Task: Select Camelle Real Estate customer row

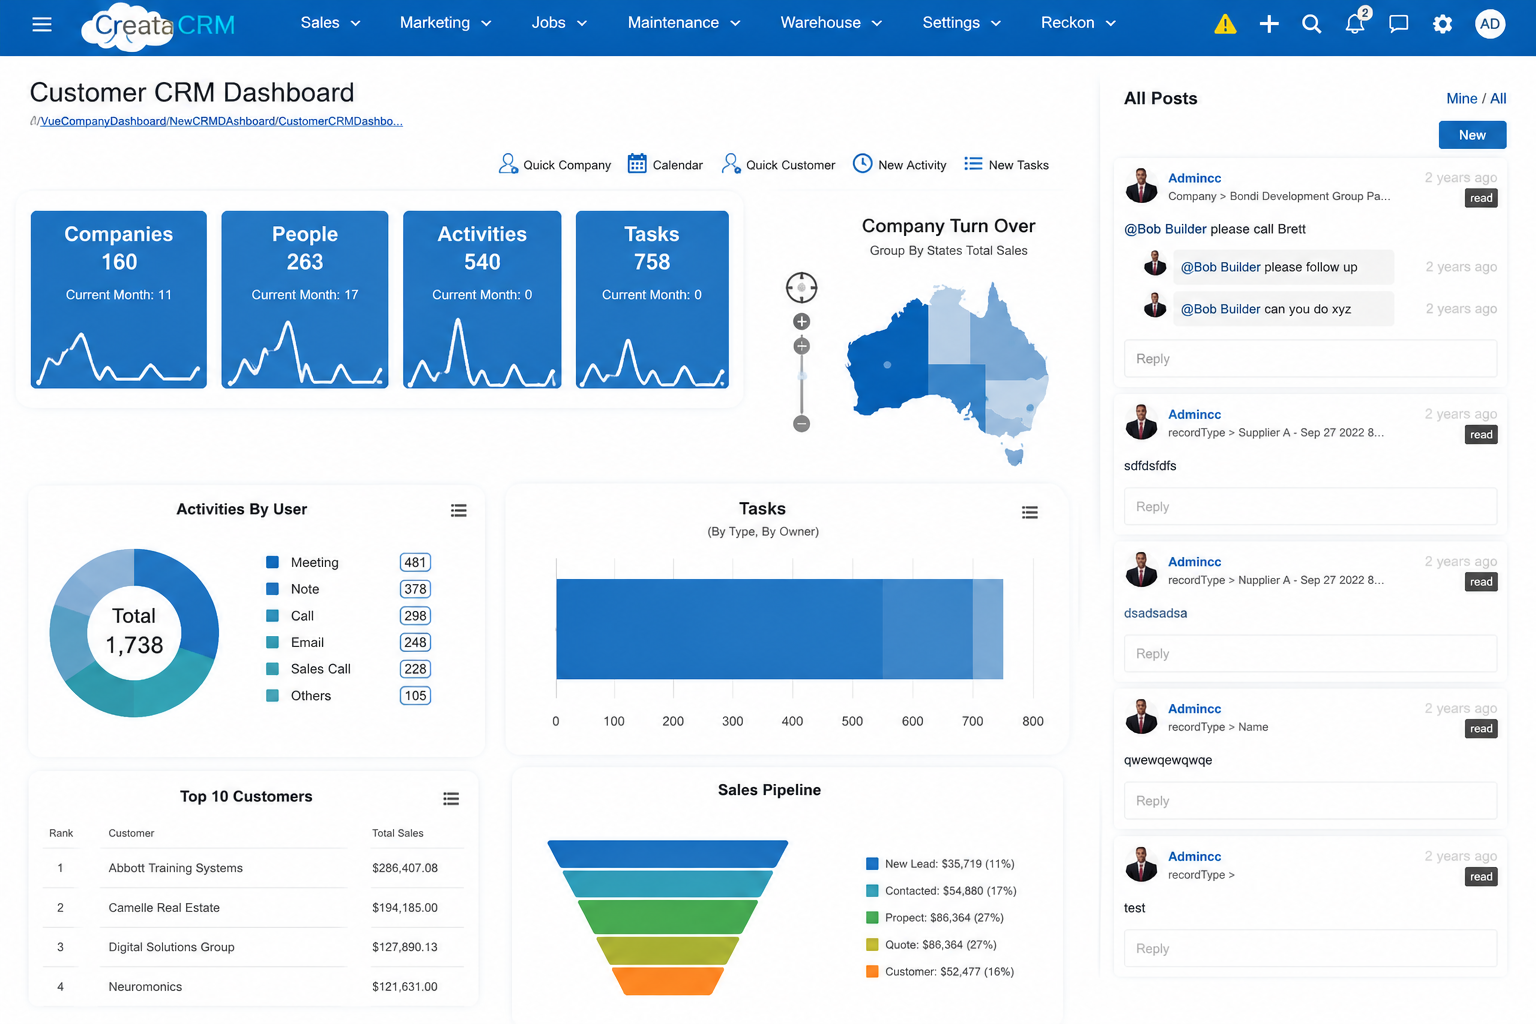Action: point(254,908)
